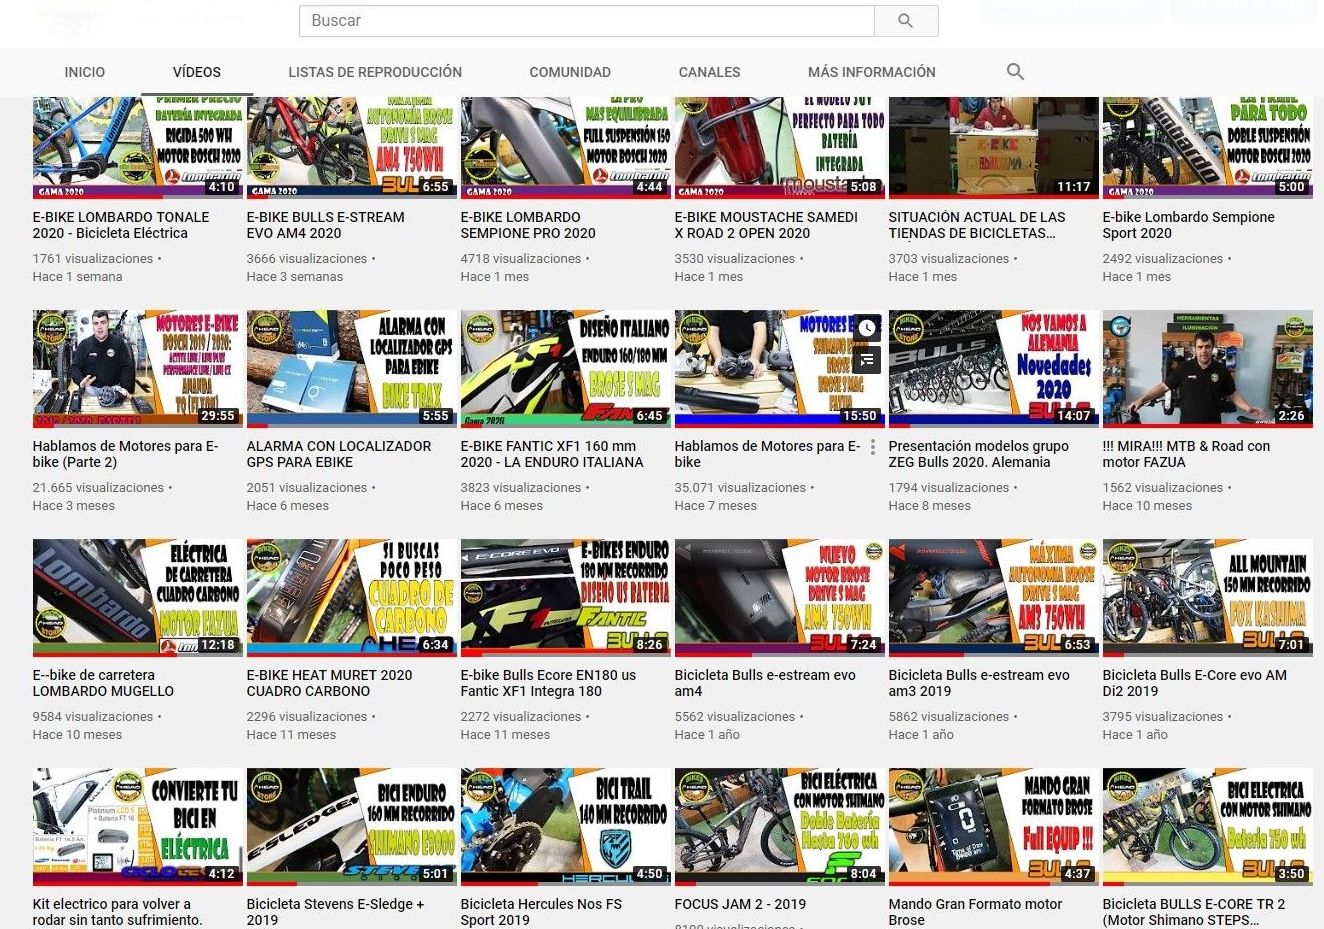Click the 29:55 Motores E-bike Parte 2 thumbnail

coord(138,368)
